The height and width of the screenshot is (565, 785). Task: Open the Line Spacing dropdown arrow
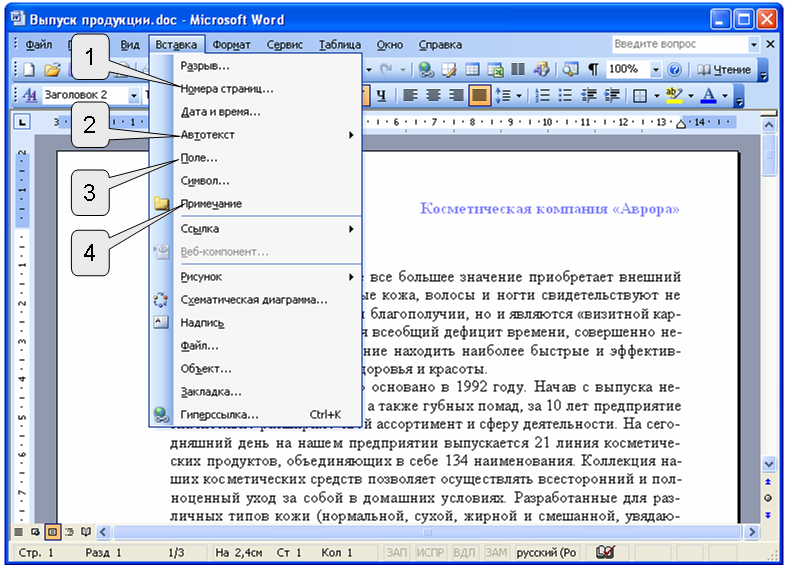(519, 95)
